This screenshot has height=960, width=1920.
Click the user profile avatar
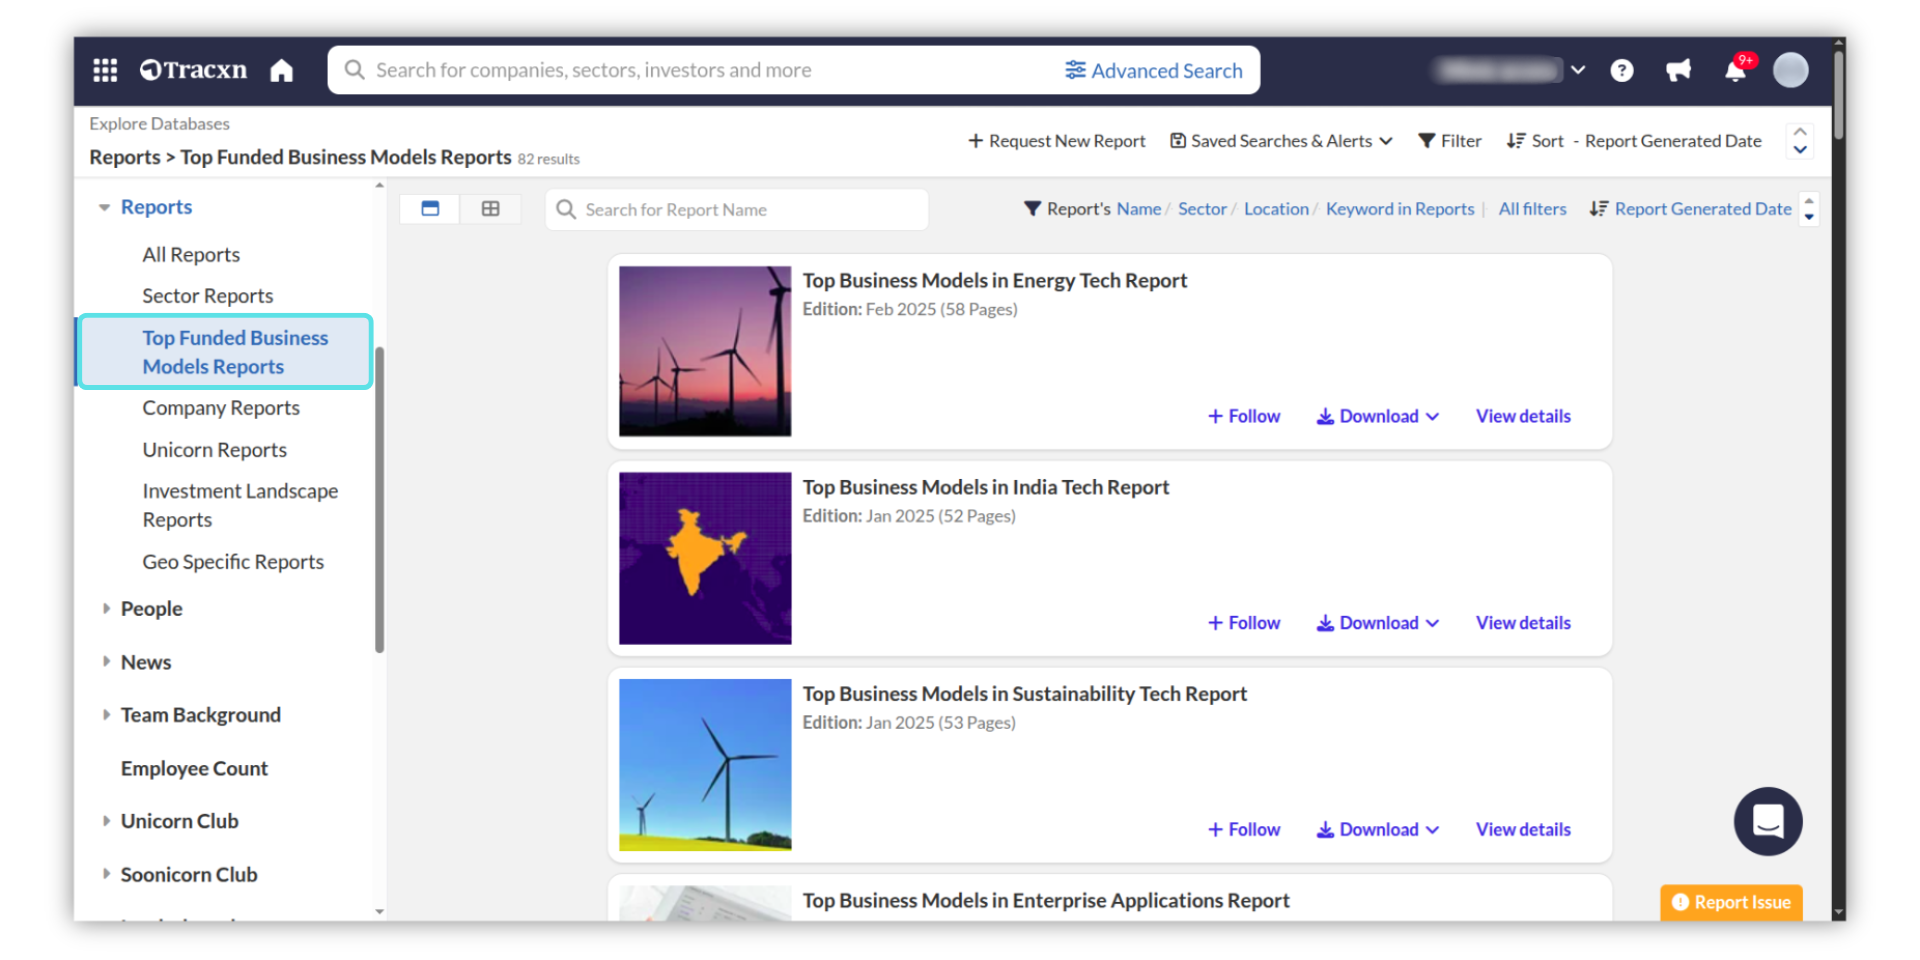1790,70
